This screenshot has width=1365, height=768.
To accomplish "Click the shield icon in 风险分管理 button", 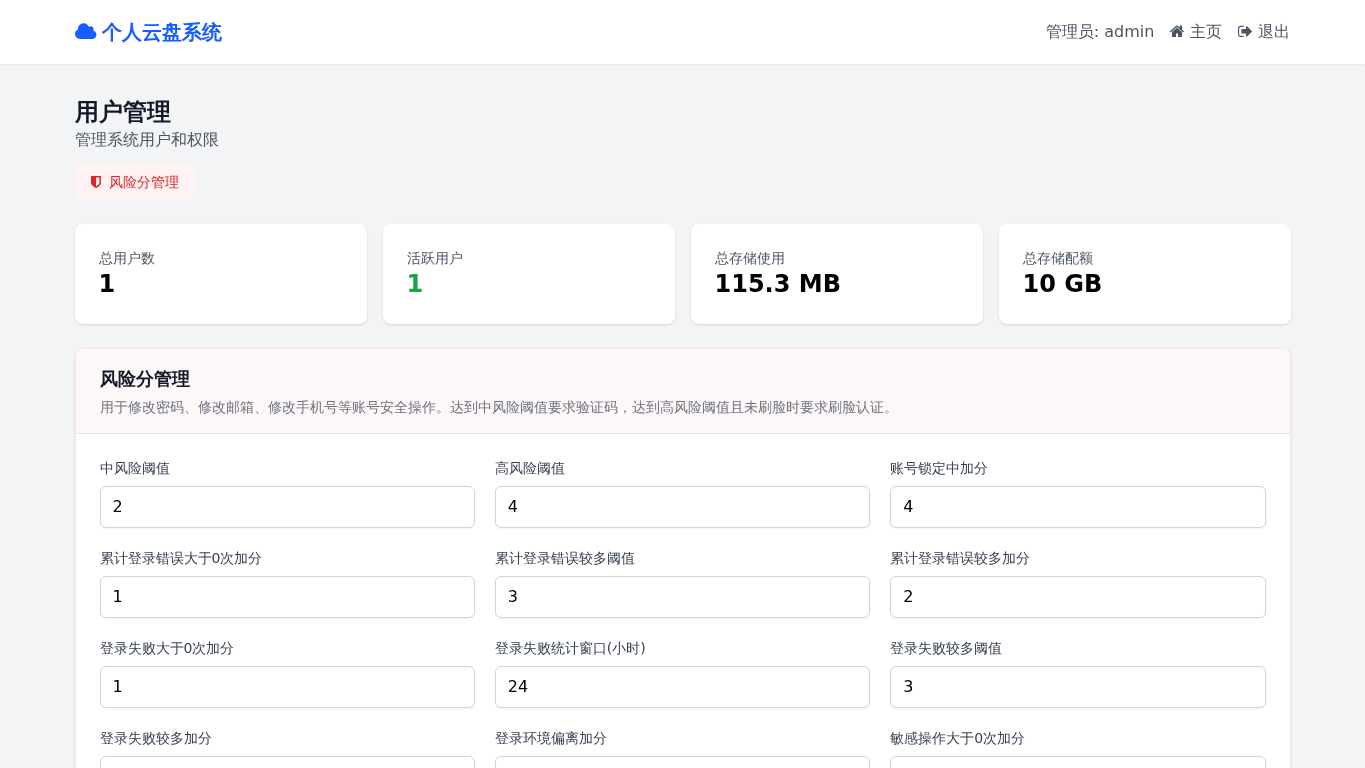I will 96,182.
